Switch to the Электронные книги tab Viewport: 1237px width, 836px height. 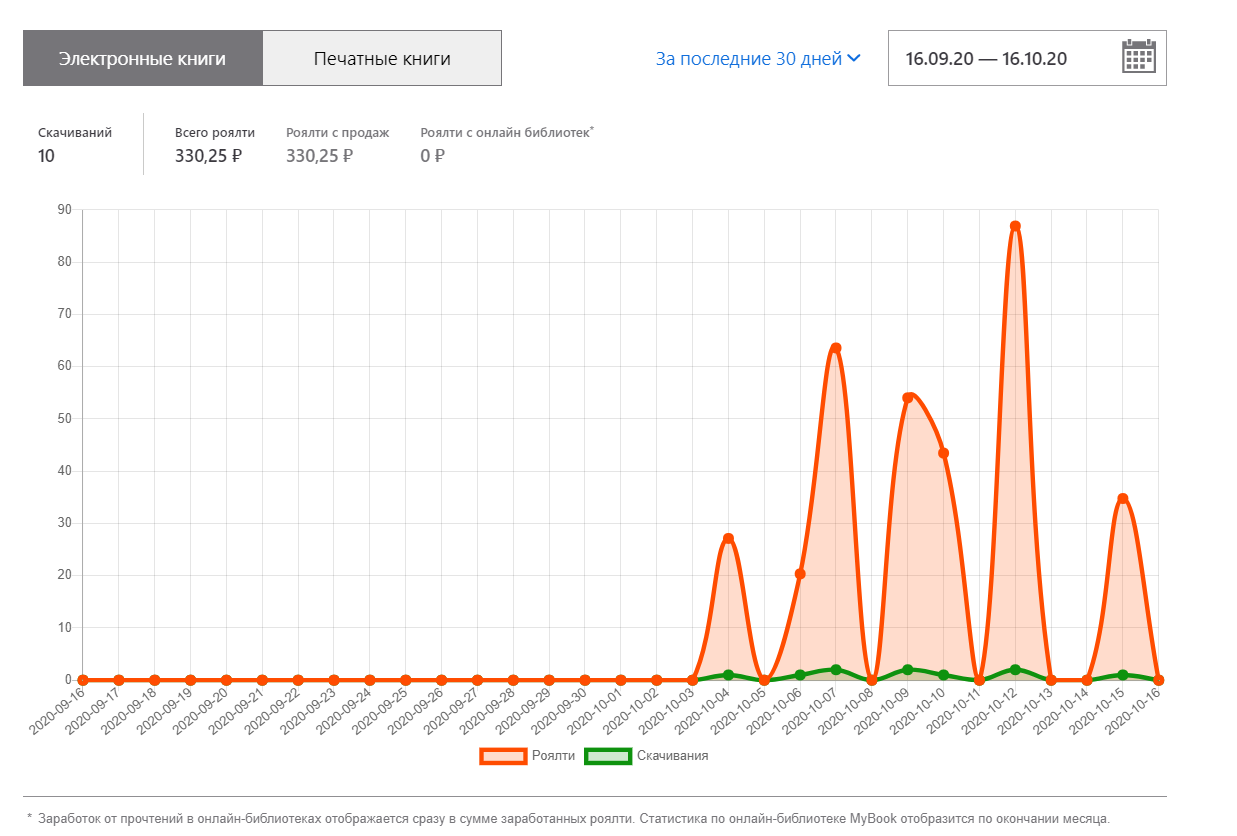(x=142, y=58)
